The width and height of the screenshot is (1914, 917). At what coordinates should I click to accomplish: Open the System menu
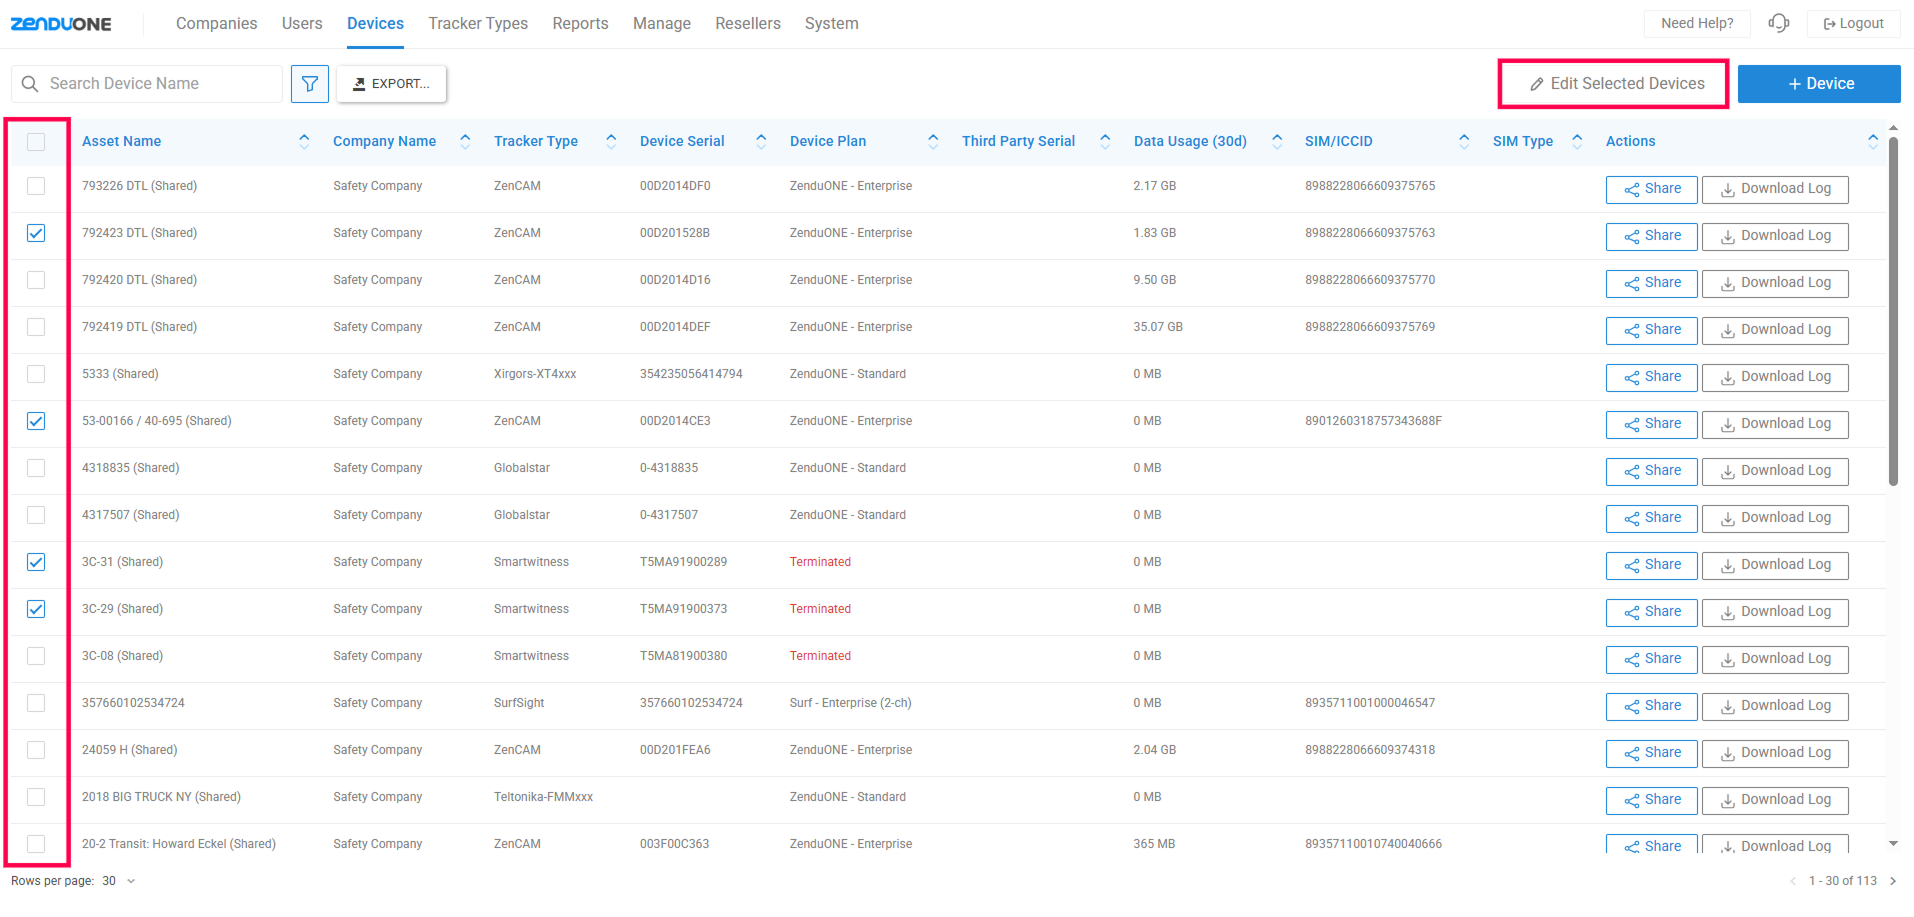coord(832,24)
